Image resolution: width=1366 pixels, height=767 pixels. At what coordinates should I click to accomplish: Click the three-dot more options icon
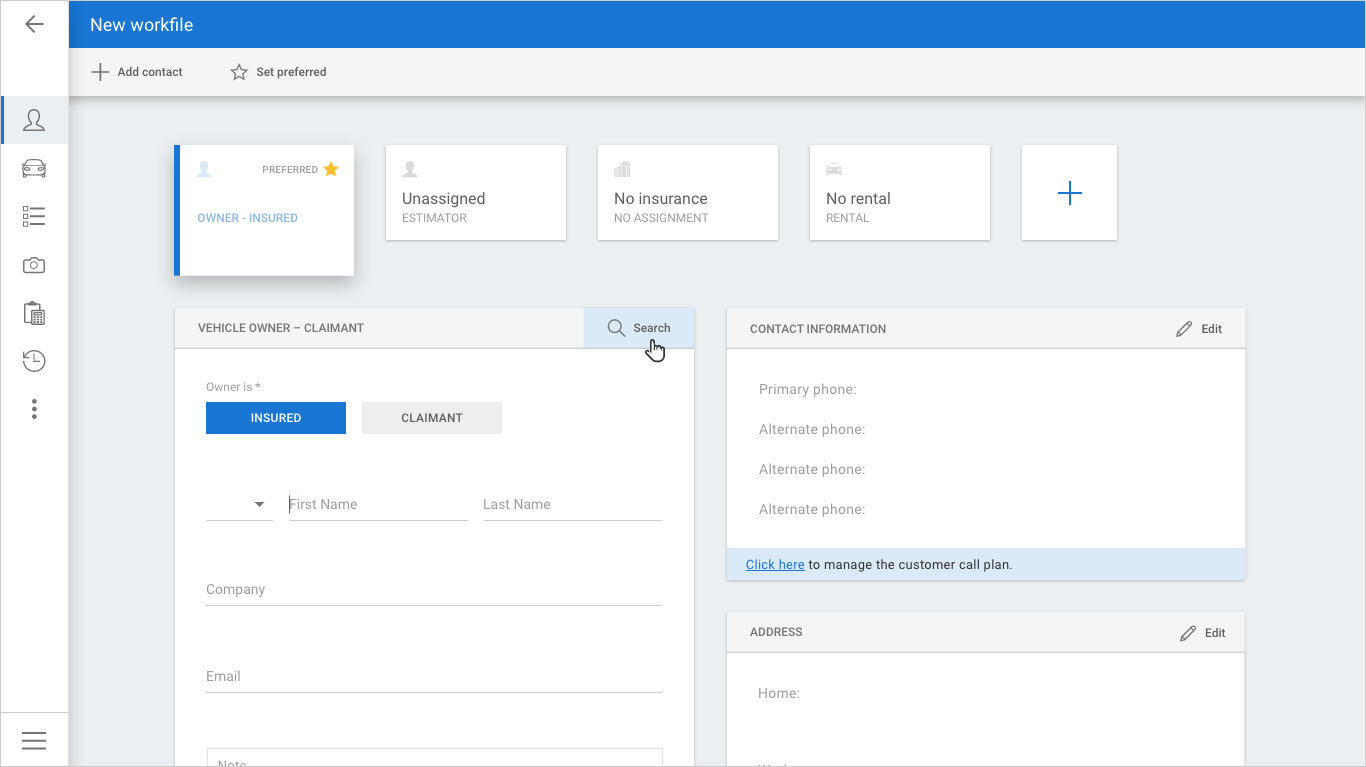(x=34, y=409)
